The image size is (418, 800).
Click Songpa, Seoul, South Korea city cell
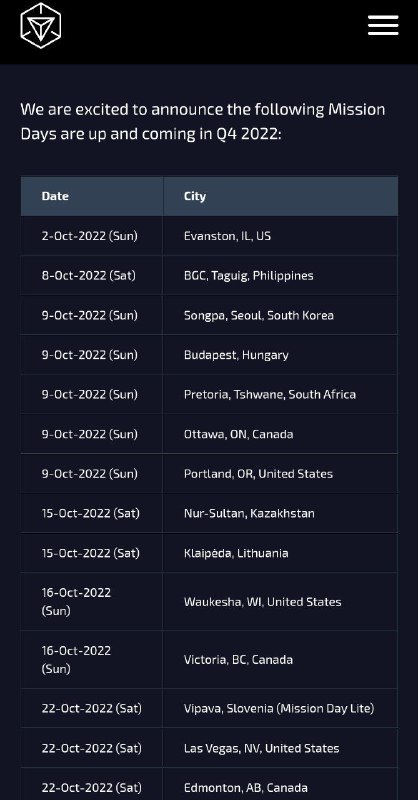coord(259,315)
